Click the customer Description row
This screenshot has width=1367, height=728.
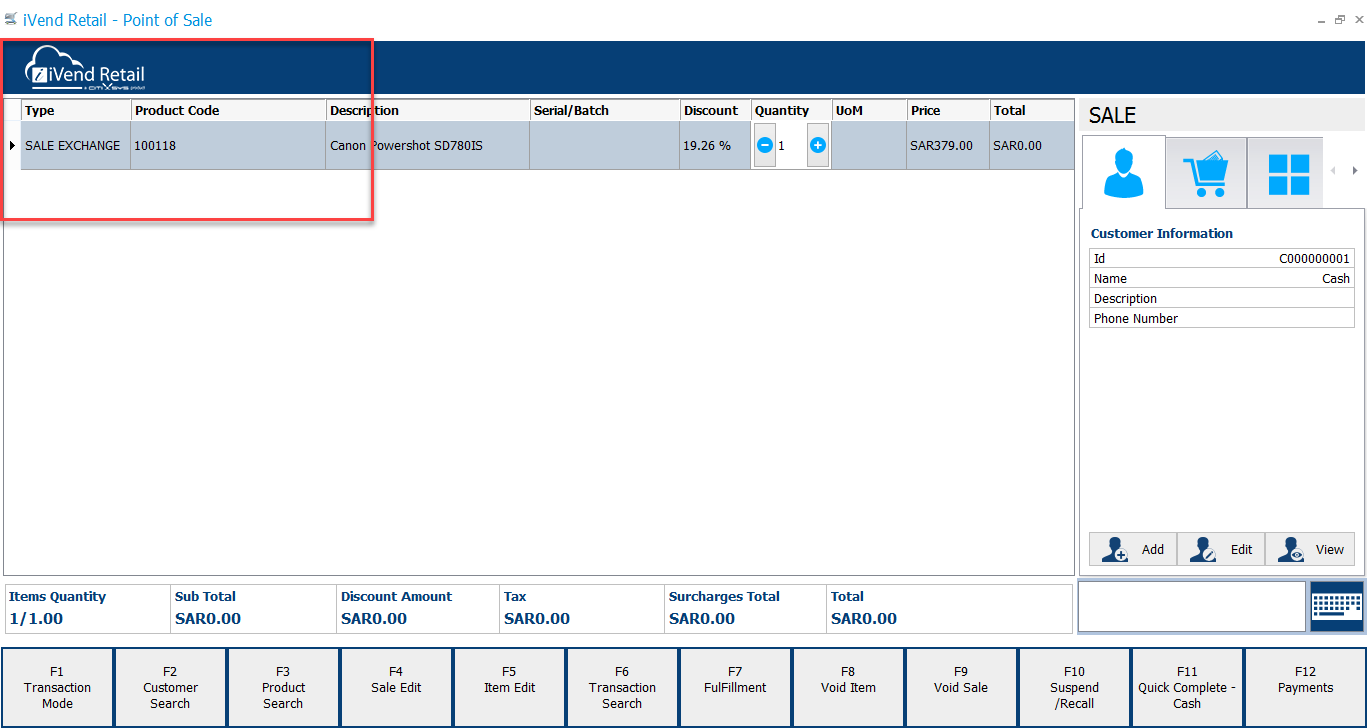click(1222, 299)
